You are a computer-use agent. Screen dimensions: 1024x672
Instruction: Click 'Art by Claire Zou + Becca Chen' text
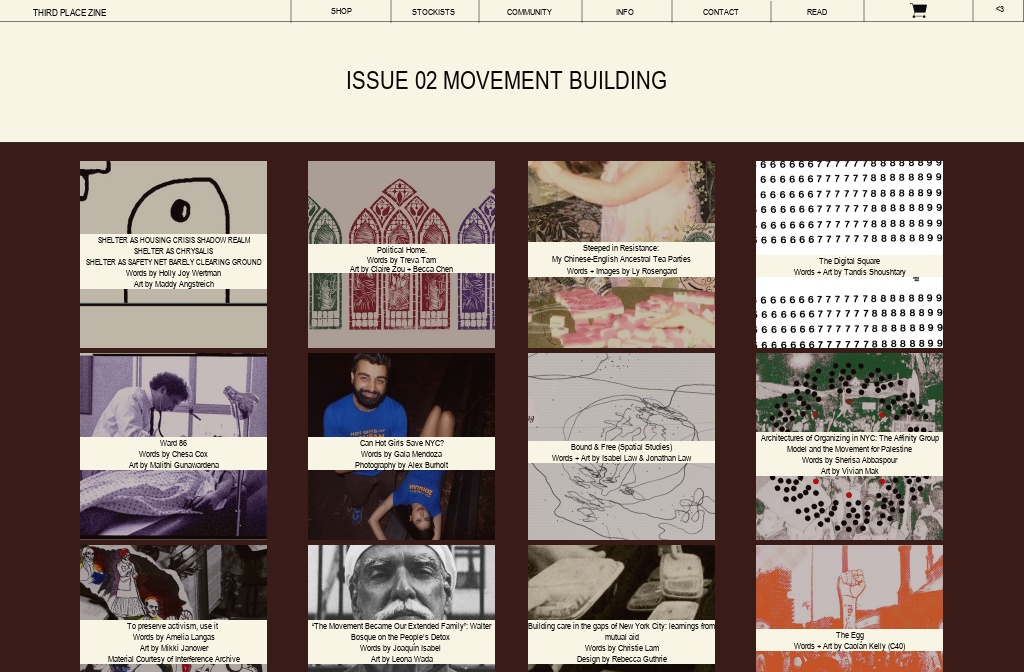pos(401,269)
